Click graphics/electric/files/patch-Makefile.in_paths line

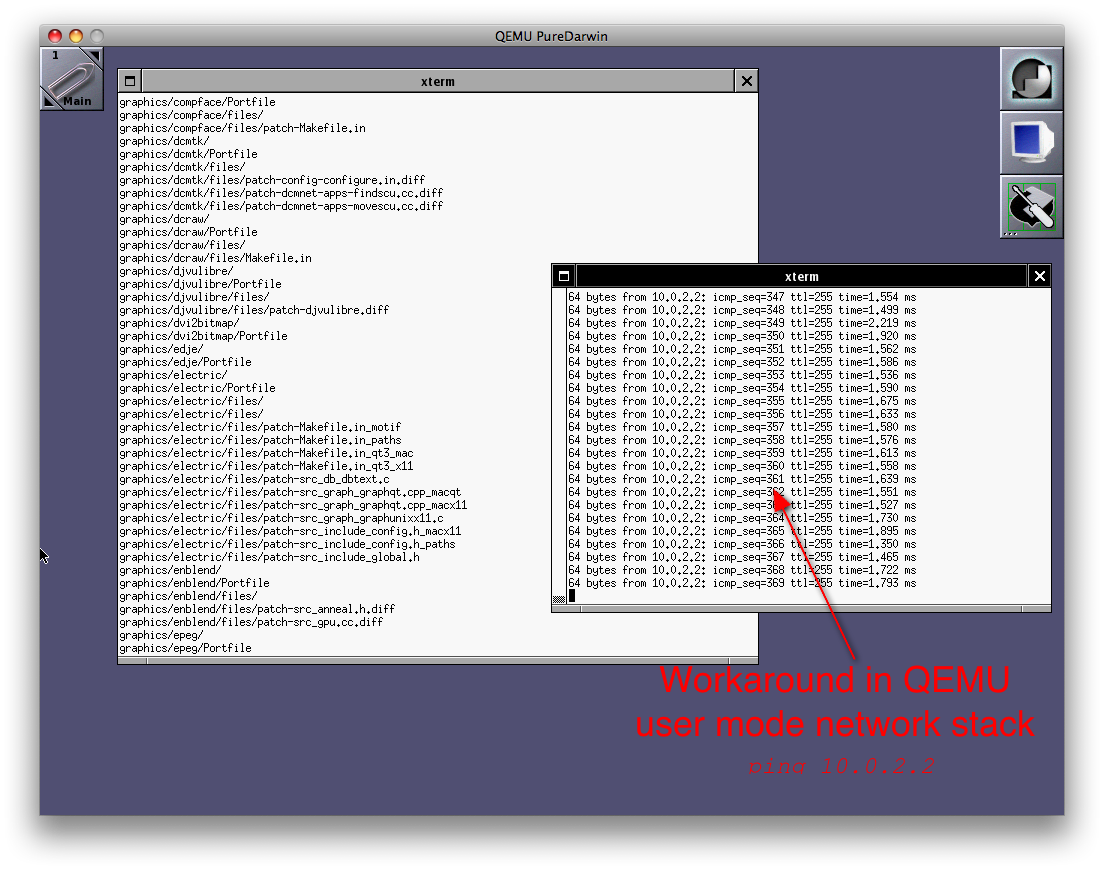[x=260, y=441]
